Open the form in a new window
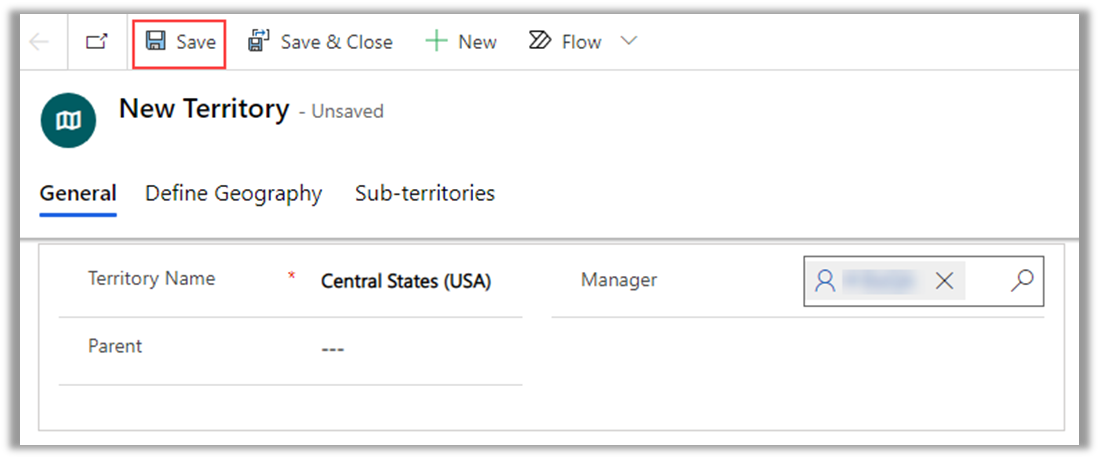 pyautogui.click(x=96, y=42)
